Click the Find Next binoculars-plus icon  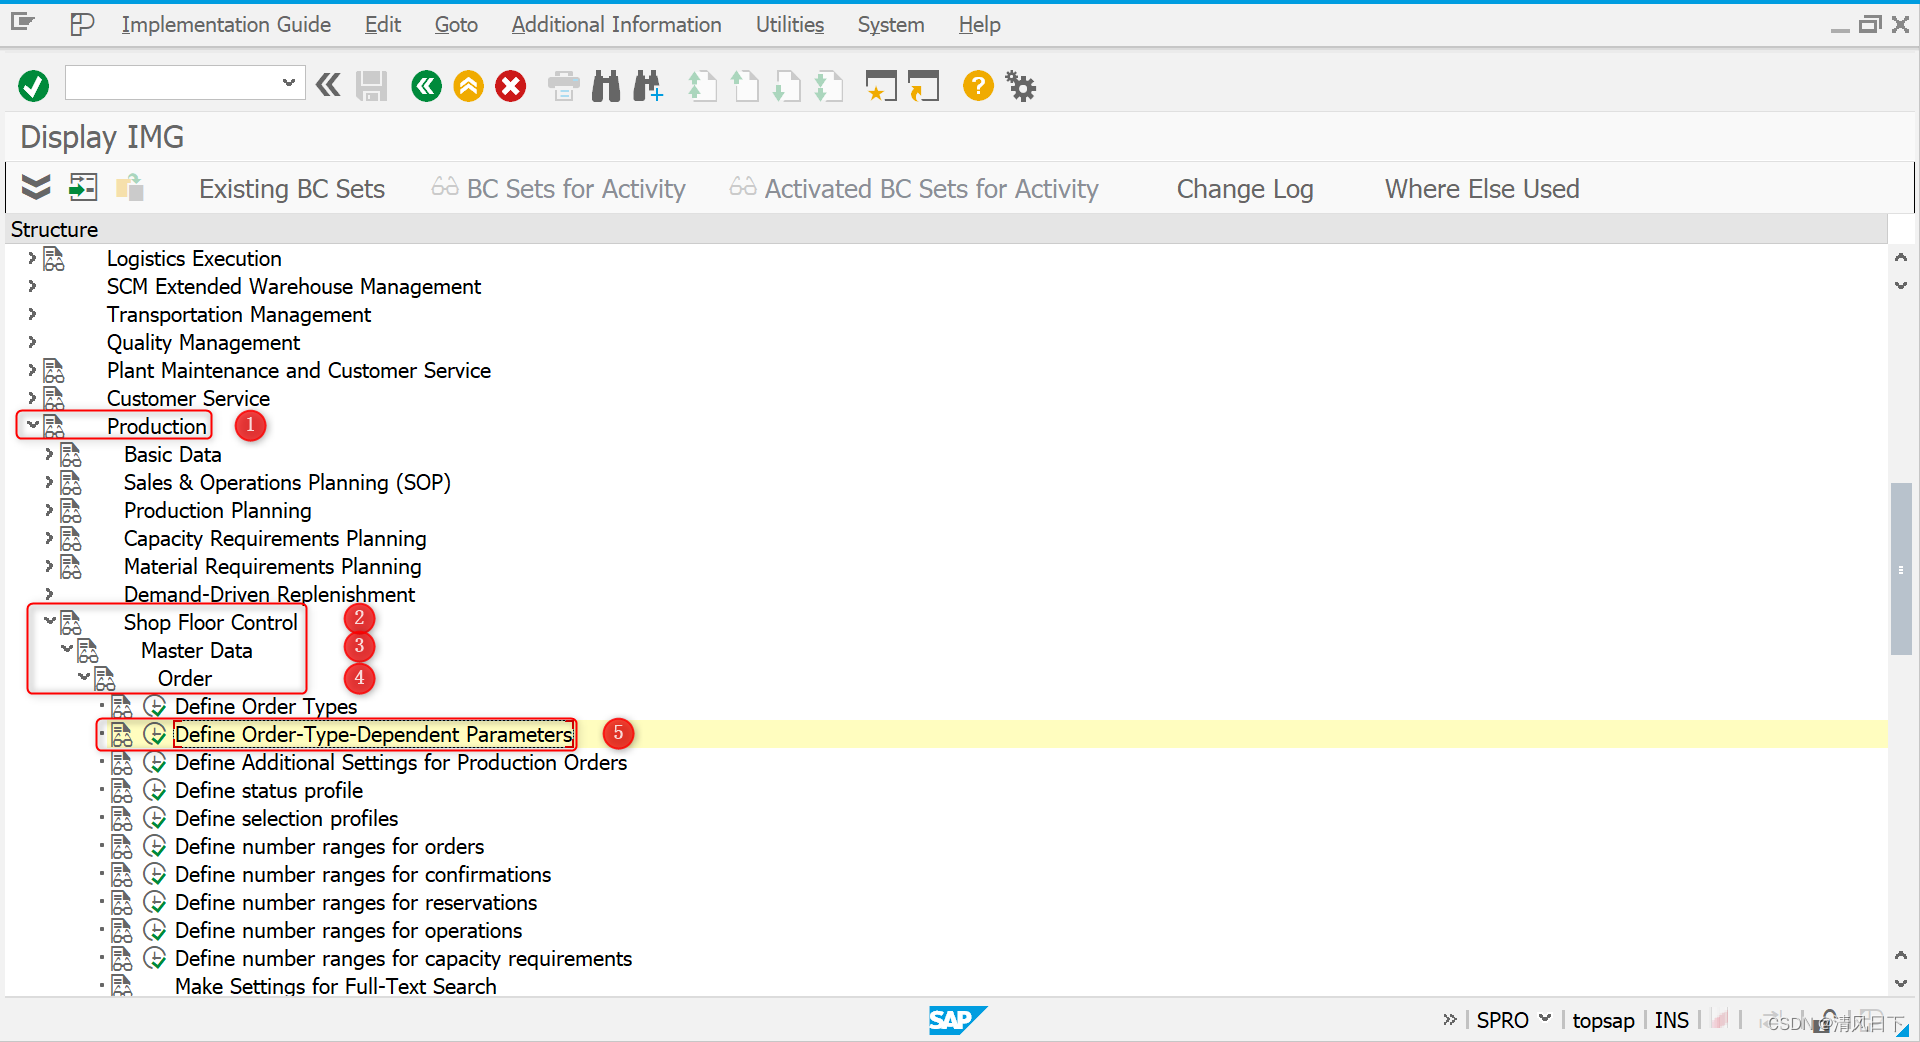pos(648,86)
